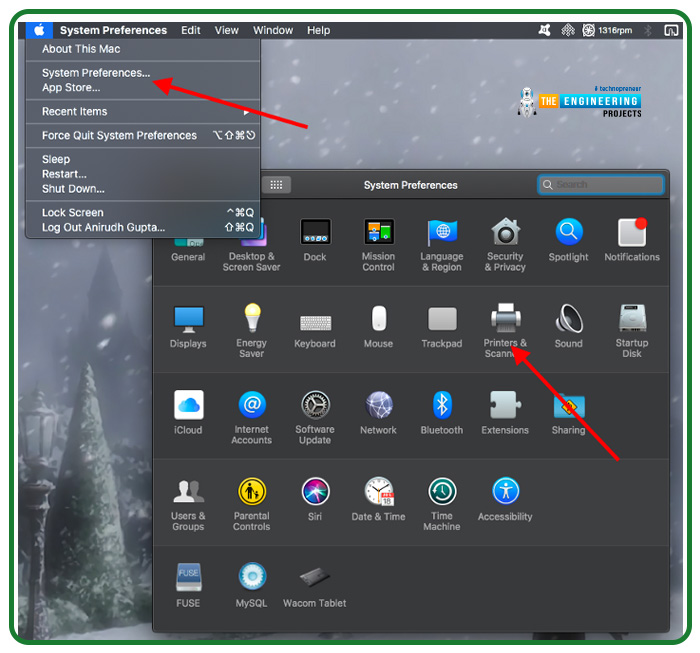This screenshot has height=653, width=700.
Task: Click the Show All grid button
Action: [x=276, y=185]
